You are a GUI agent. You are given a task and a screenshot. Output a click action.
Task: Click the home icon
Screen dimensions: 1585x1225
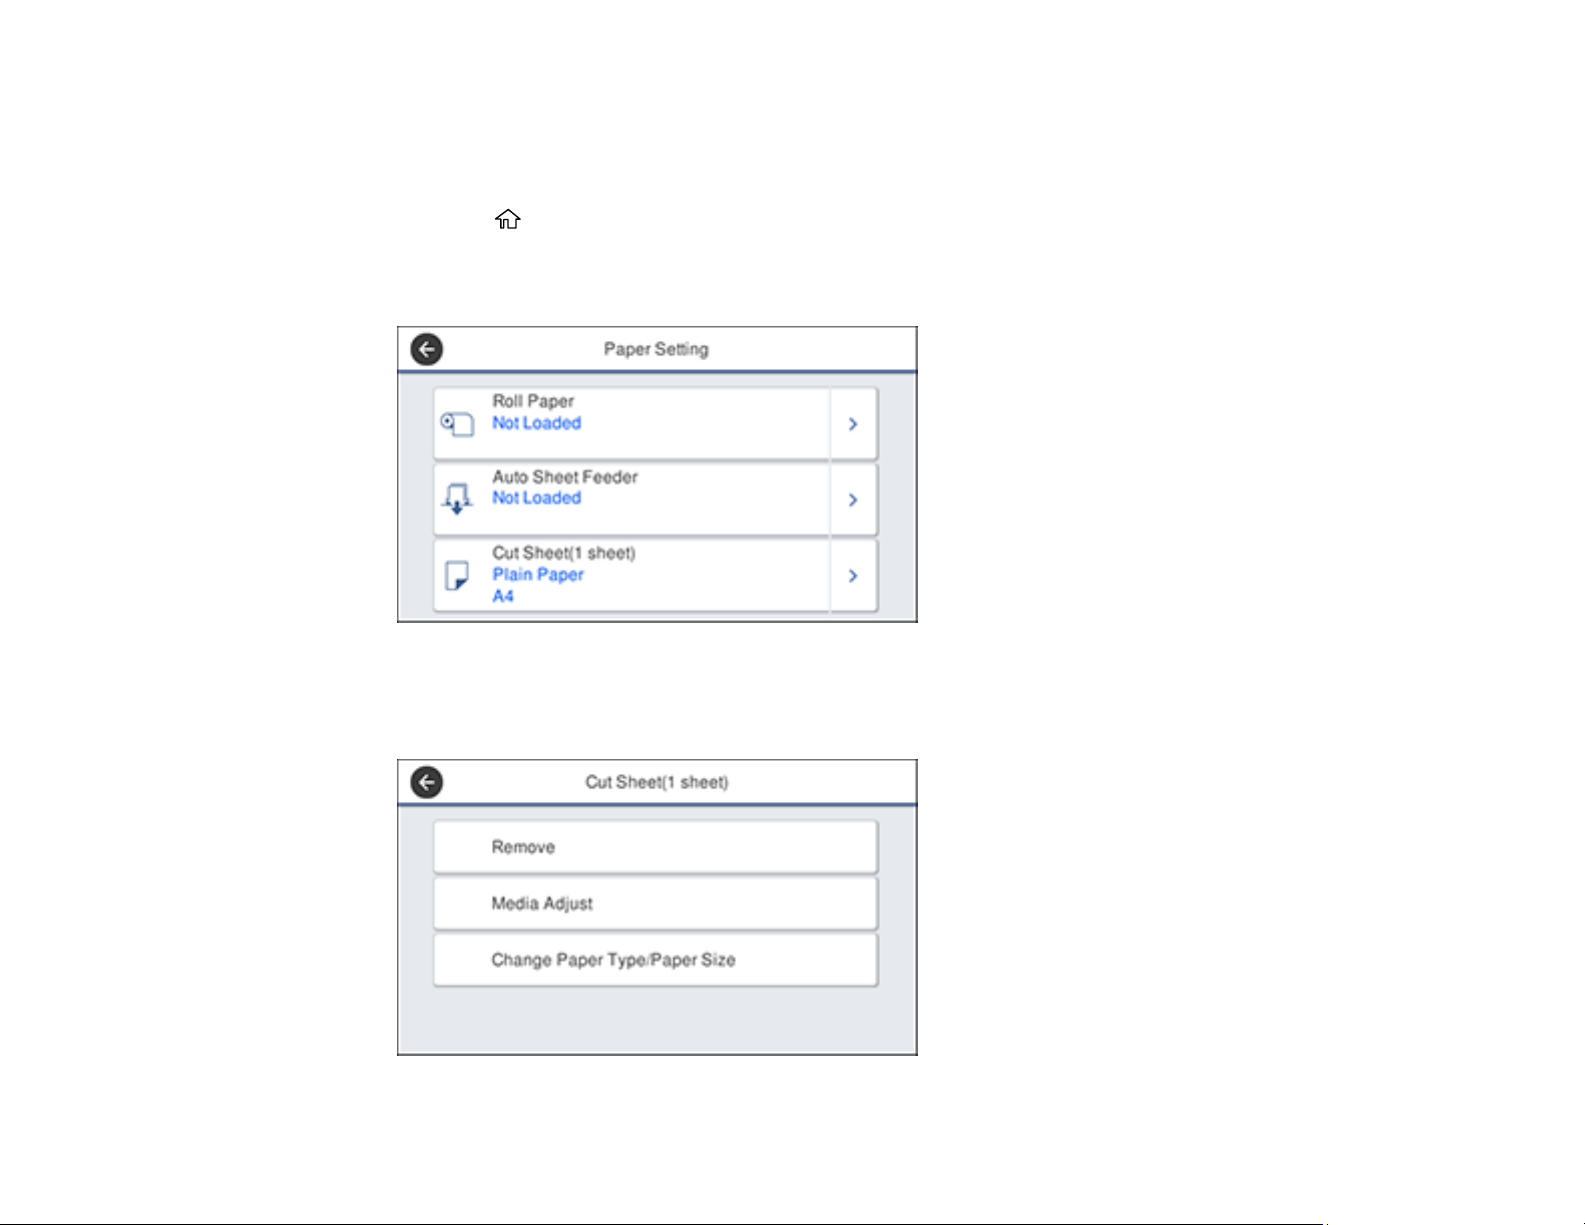coord(508,219)
